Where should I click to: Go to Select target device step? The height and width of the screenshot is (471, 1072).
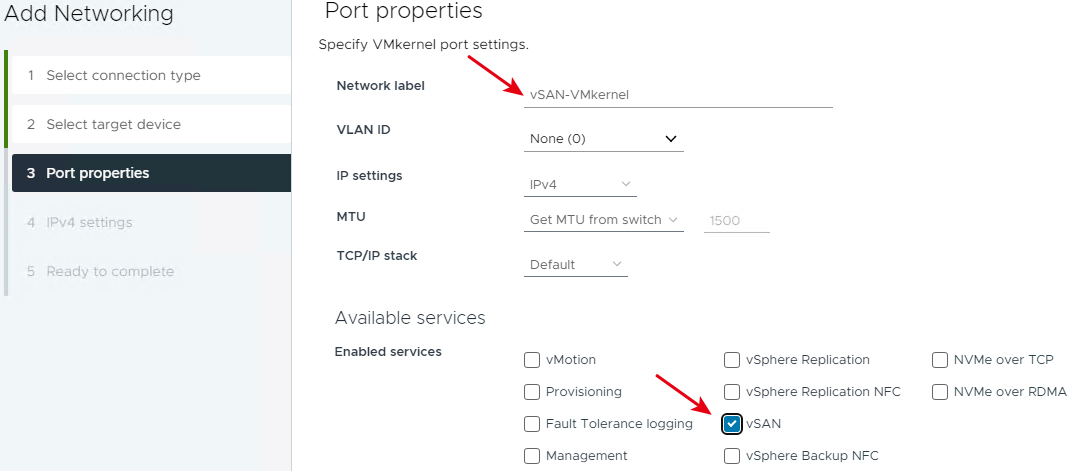[x=113, y=125]
